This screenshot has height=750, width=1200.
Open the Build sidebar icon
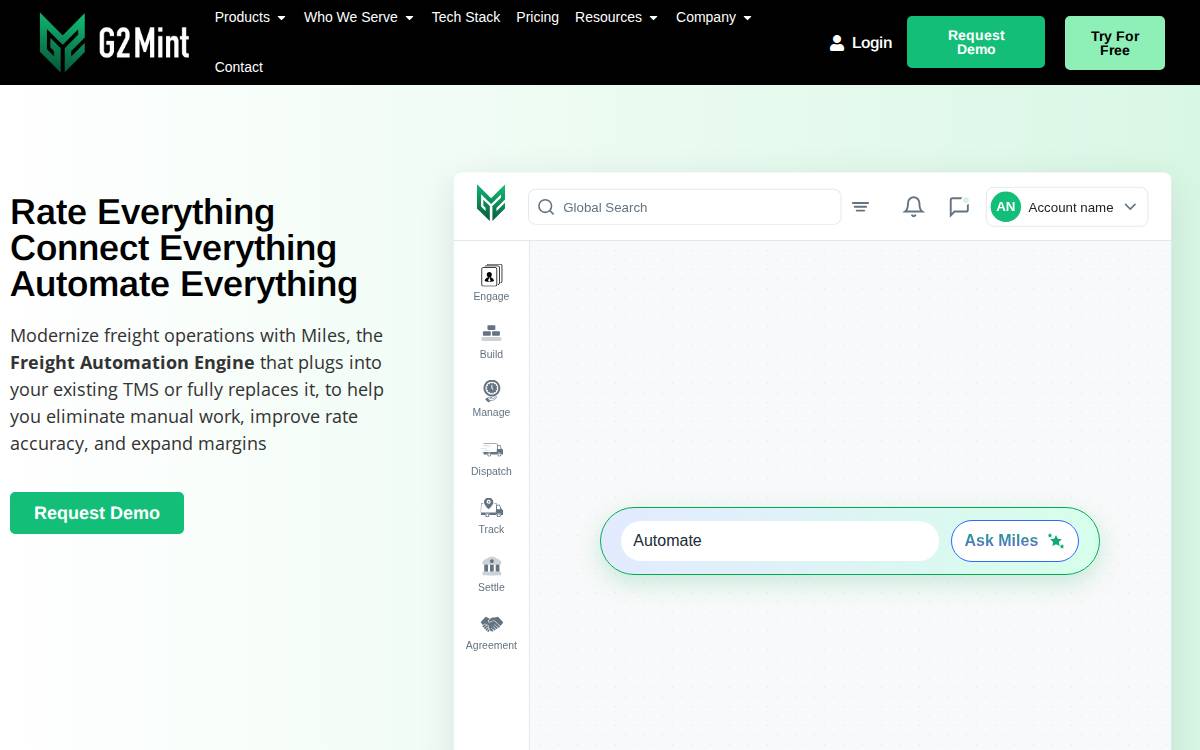491,333
